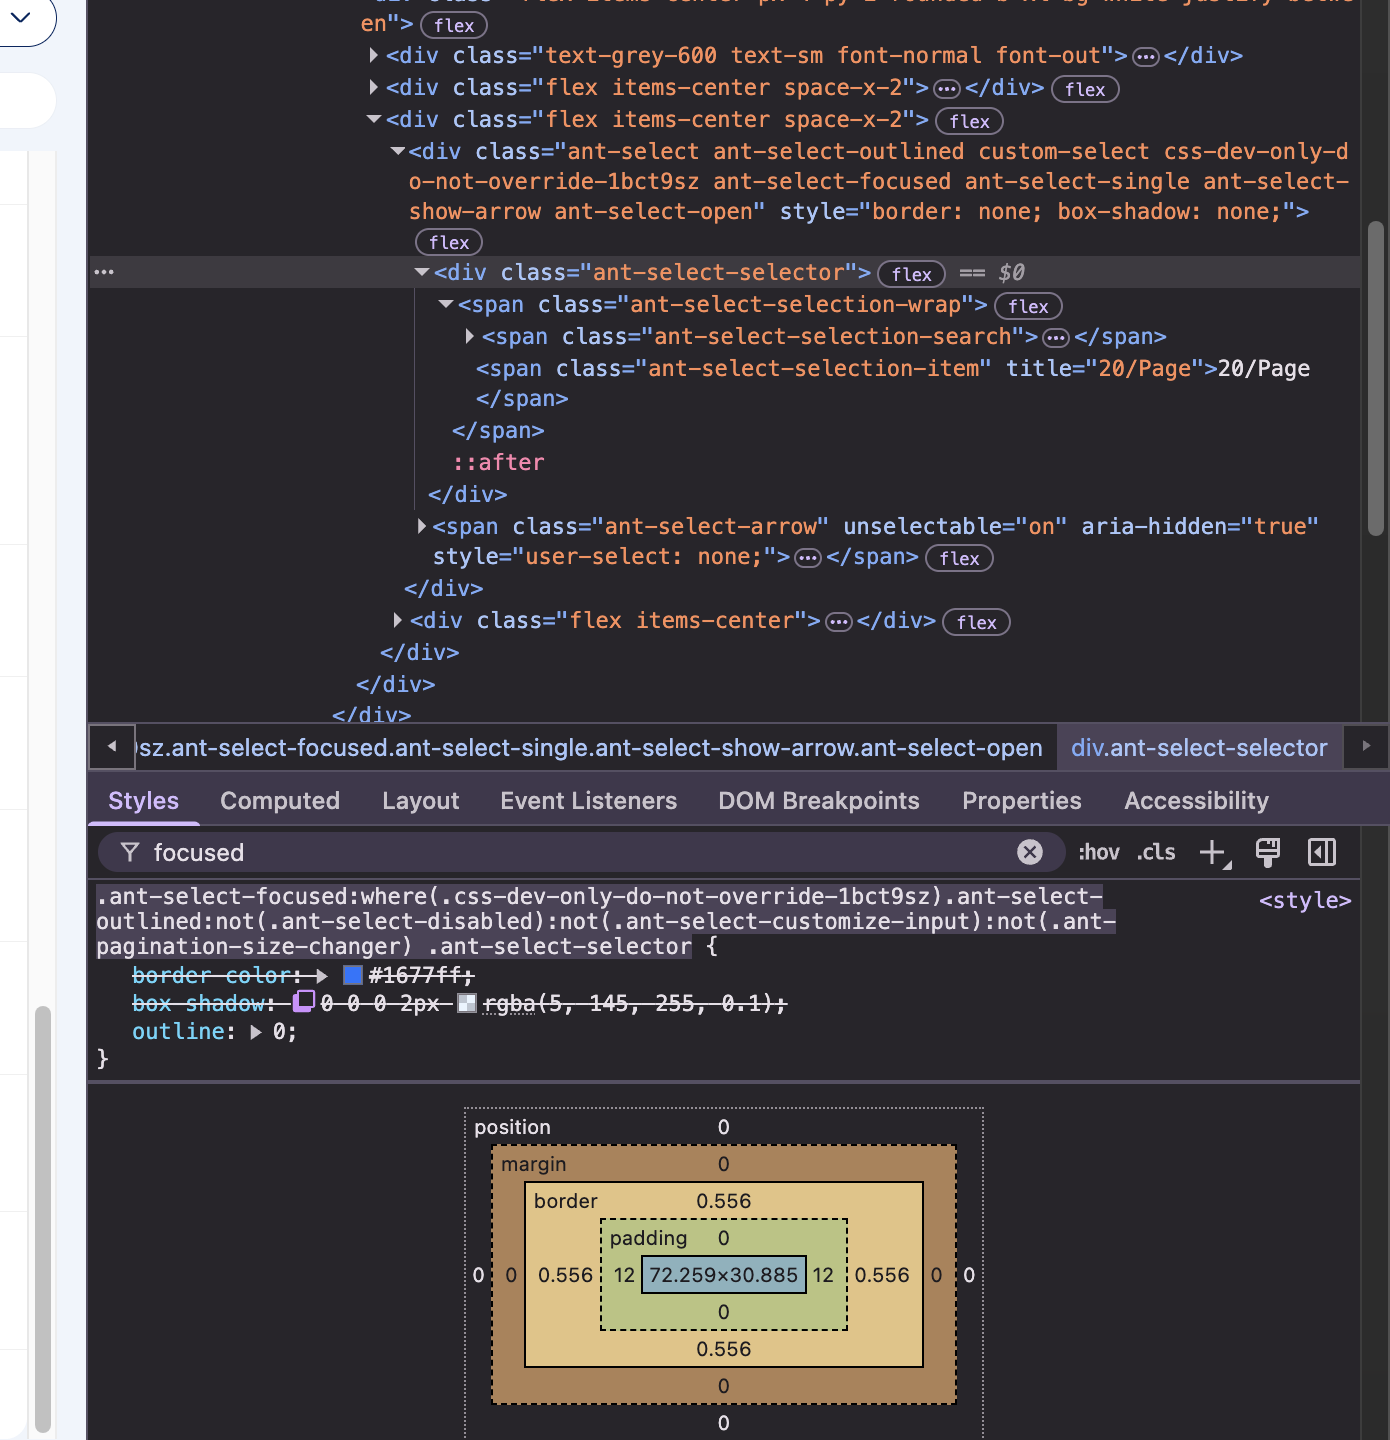Open the Event Listeners tab
Screen dimensions: 1390x1440
(588, 801)
